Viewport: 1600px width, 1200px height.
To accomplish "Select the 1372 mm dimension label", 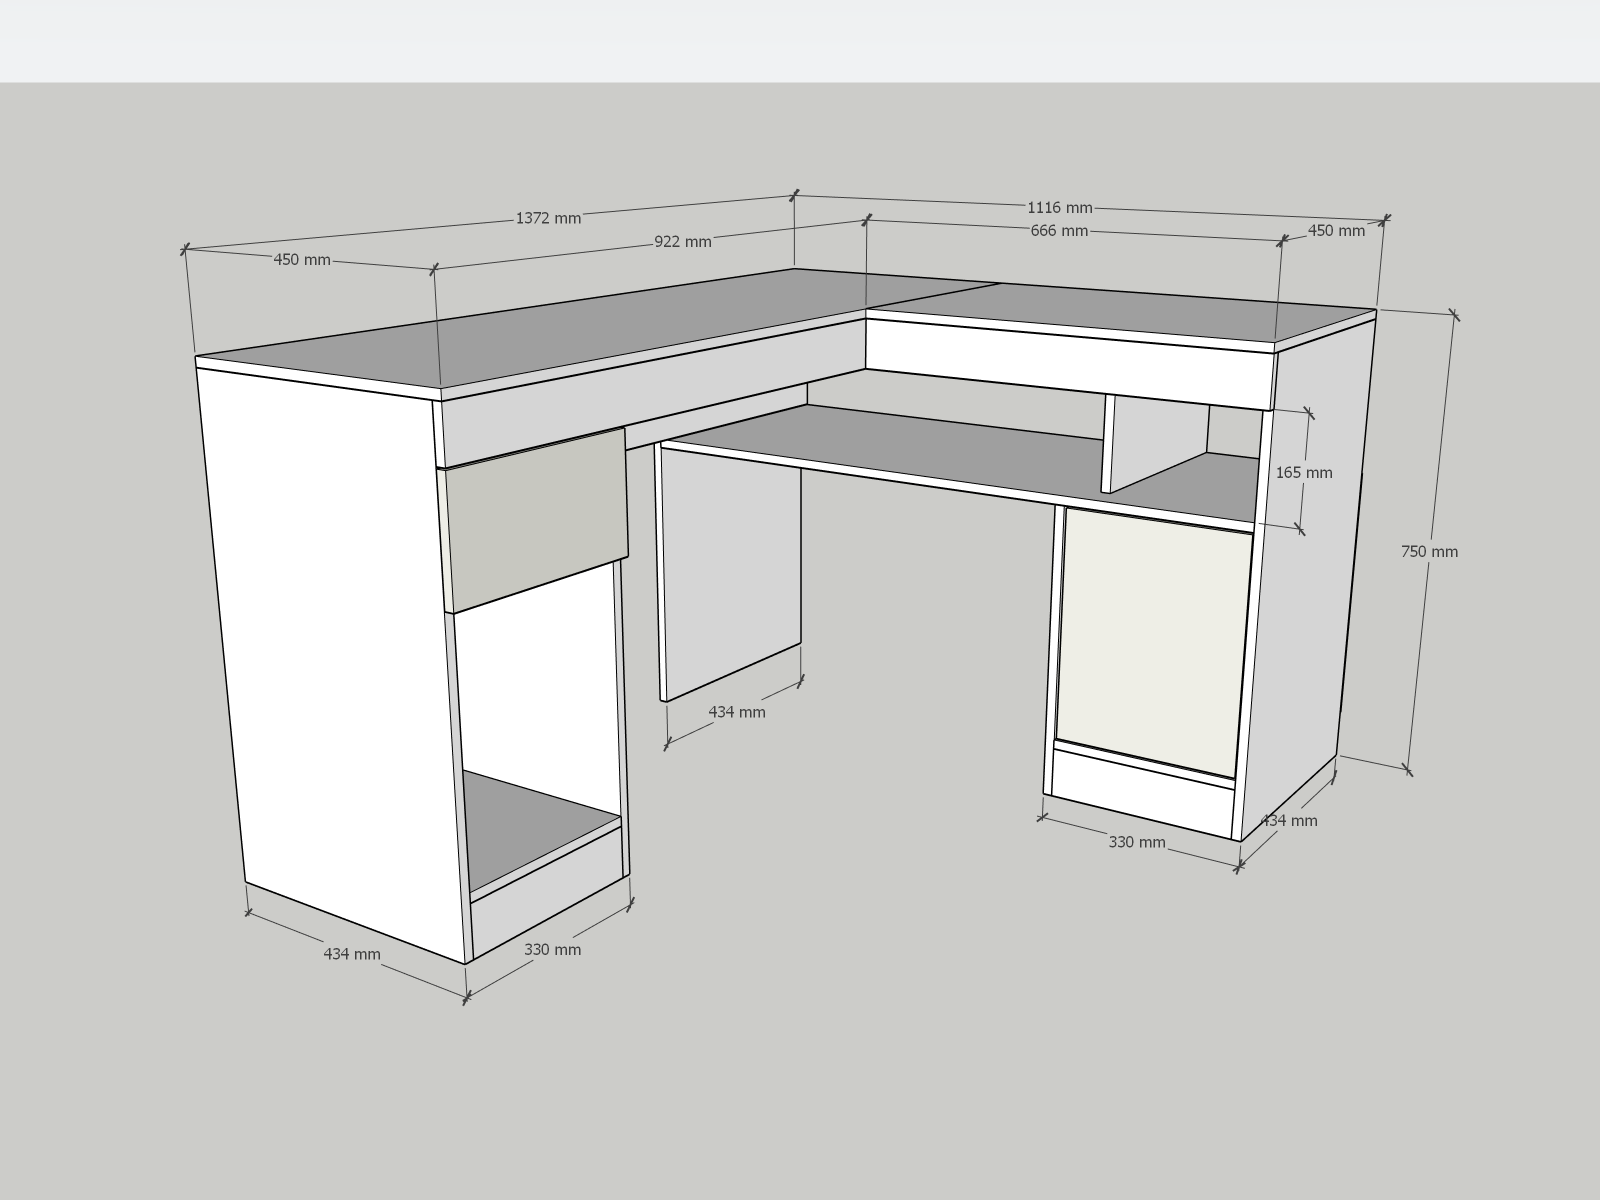I will pyautogui.click(x=548, y=218).
